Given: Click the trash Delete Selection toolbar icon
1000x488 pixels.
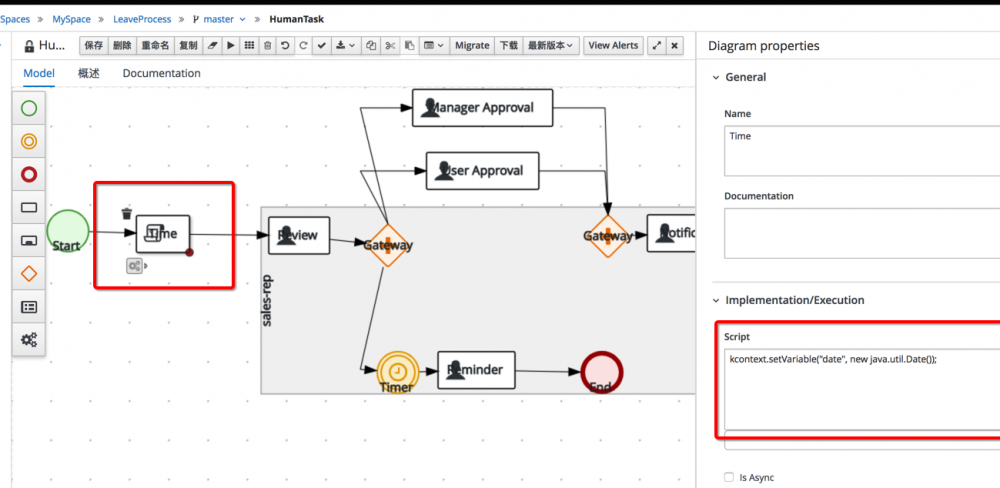Looking at the screenshot, I should pos(268,46).
